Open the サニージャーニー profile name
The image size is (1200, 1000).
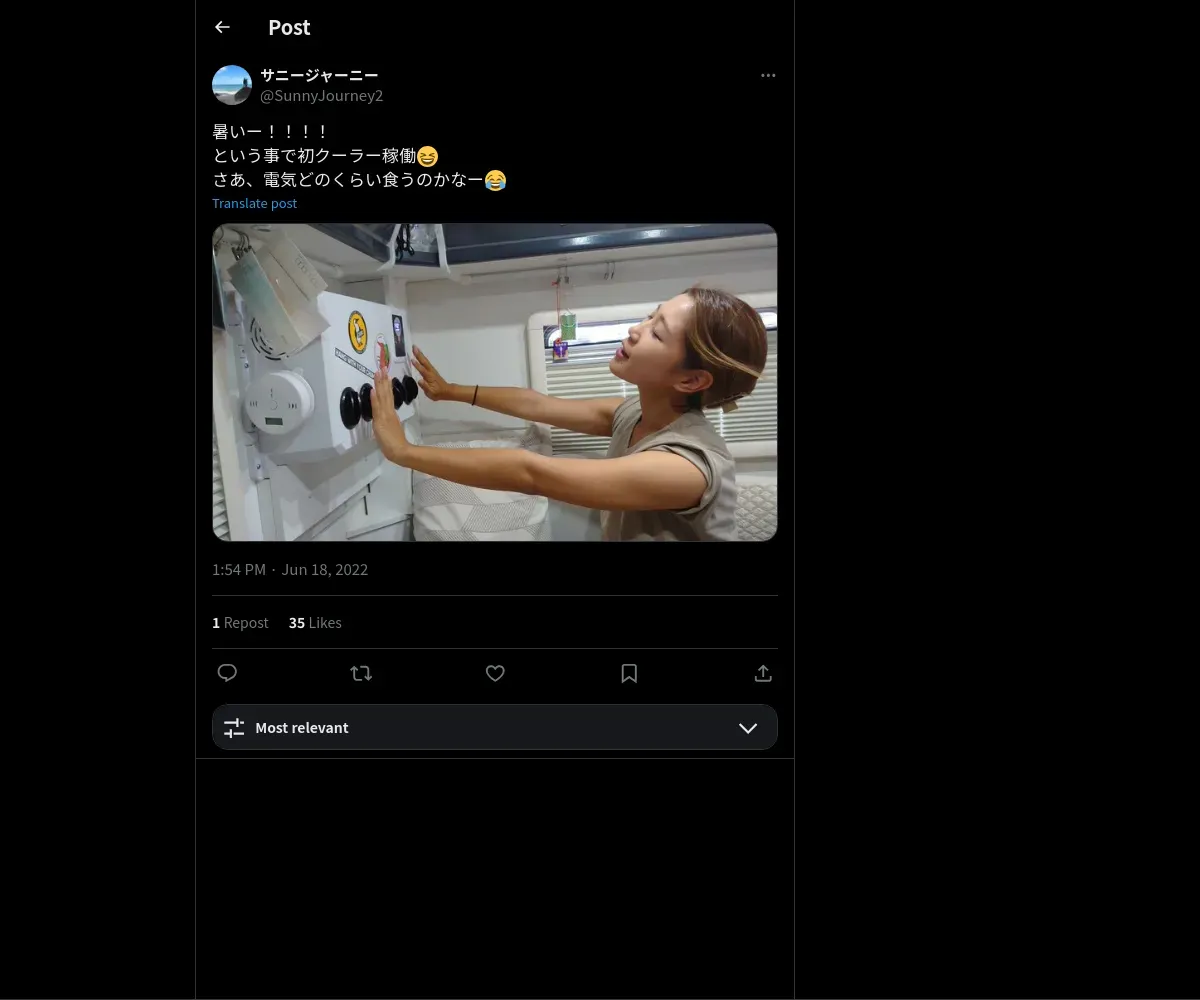pos(319,75)
